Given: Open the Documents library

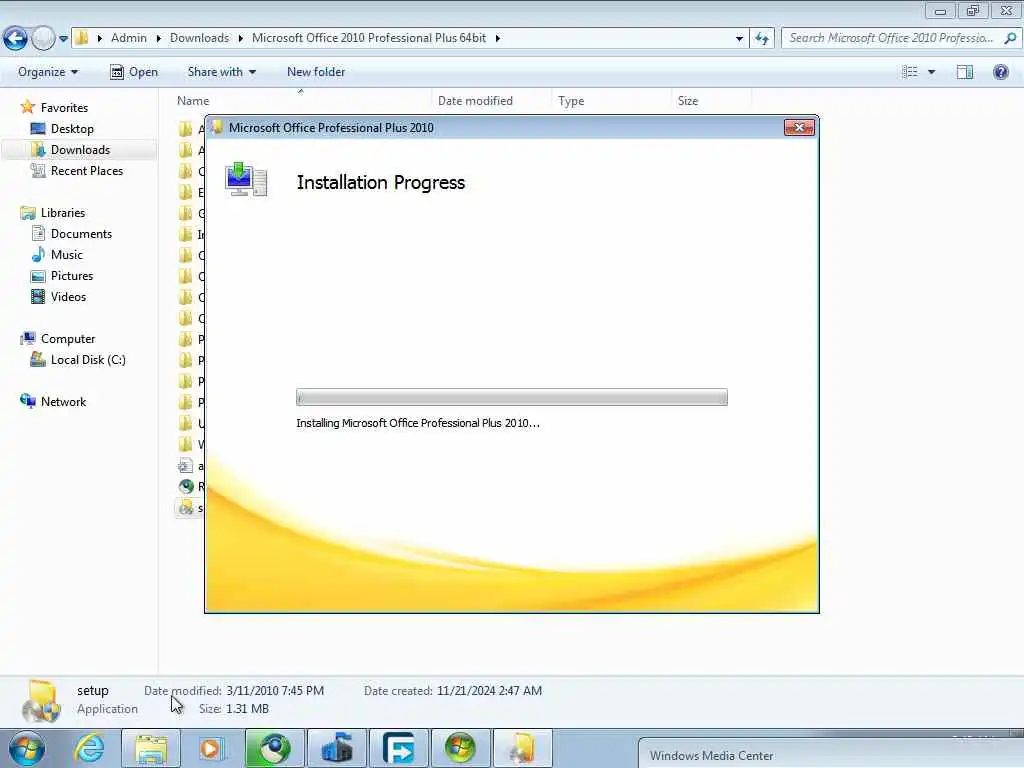Looking at the screenshot, I should (81, 234).
